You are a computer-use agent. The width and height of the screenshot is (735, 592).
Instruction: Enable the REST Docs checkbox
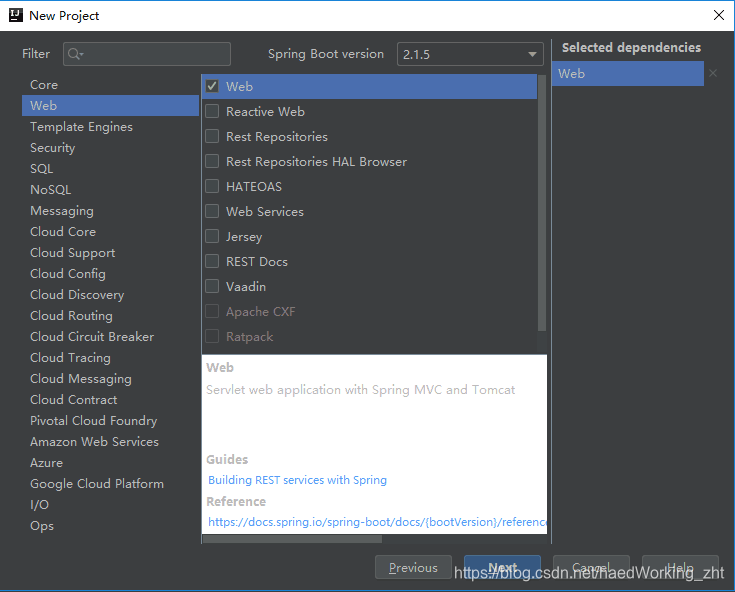click(x=212, y=262)
